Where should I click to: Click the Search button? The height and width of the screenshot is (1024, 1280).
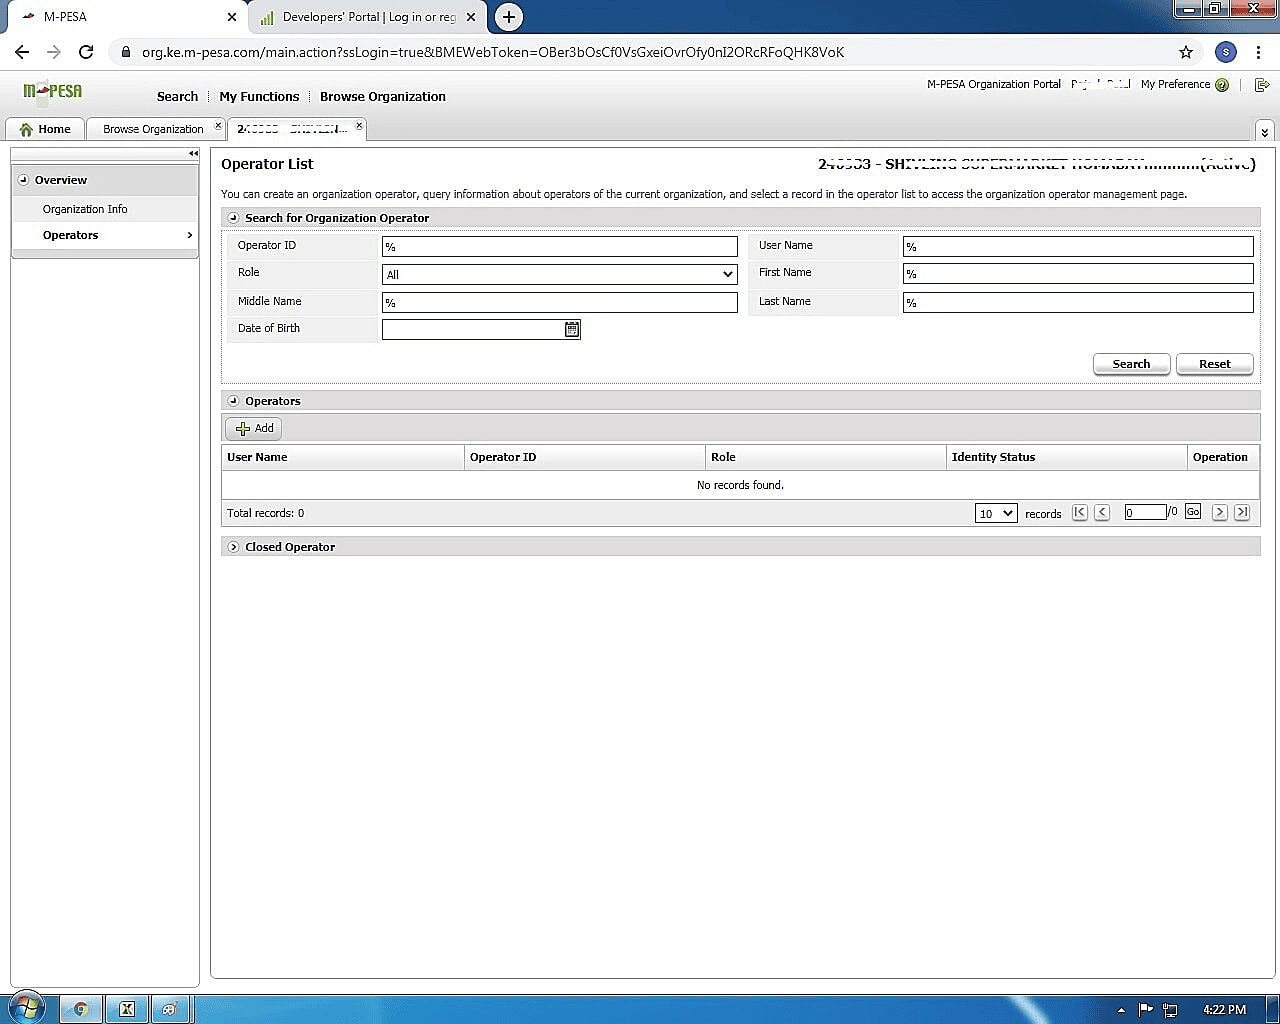tap(1131, 364)
